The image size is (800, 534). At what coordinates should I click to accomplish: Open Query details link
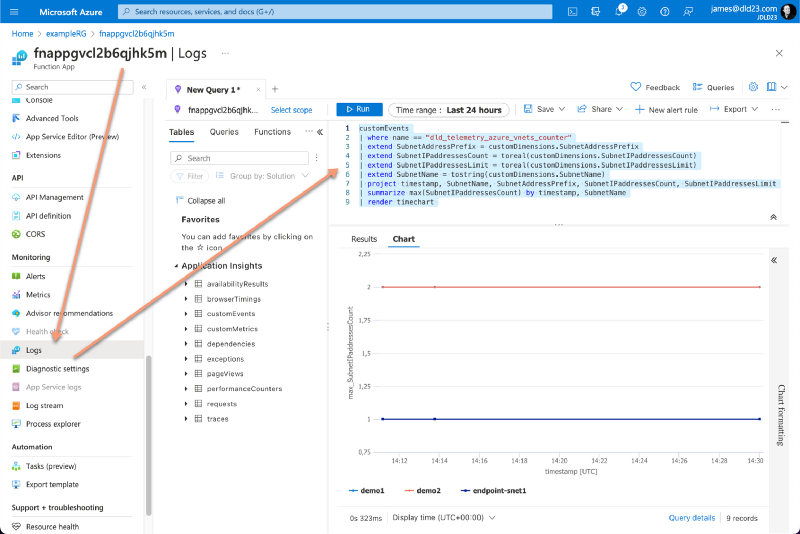point(692,518)
